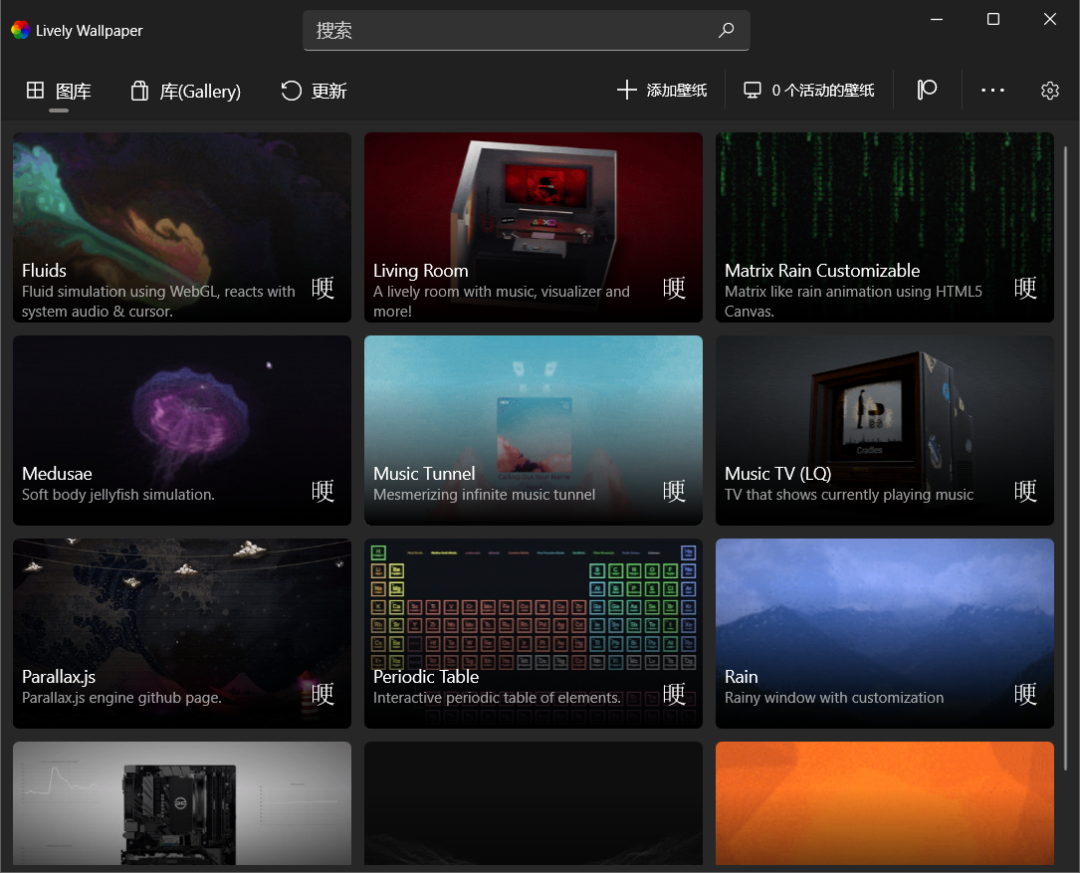Open the three-dots more menu
The image size is (1080, 873).
coord(993,90)
